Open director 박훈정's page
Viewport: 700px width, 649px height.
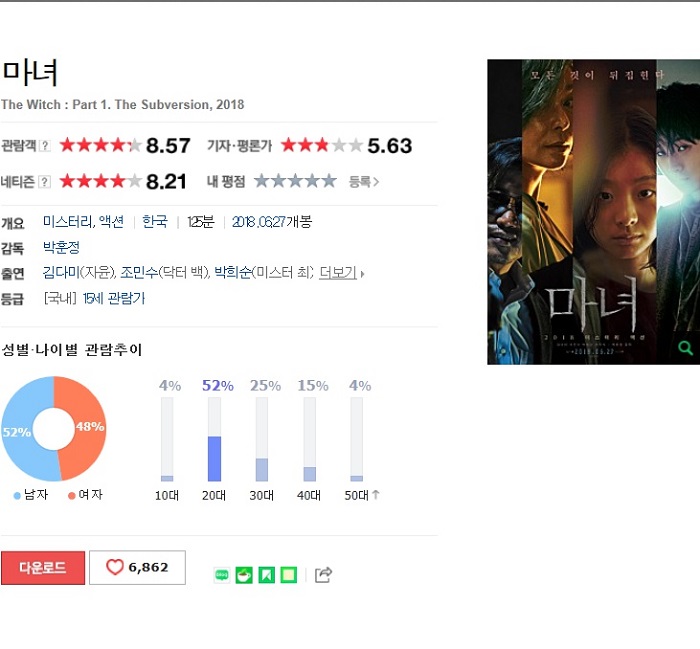coord(61,247)
